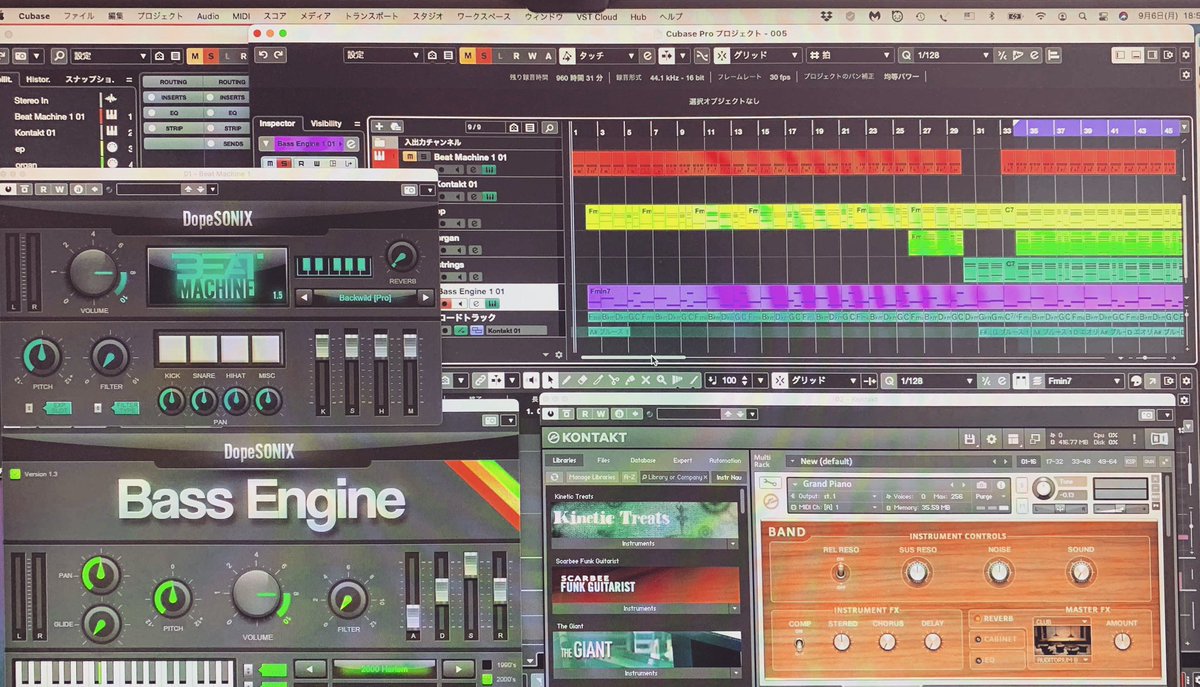Image resolution: width=1200 pixels, height=687 pixels.
Task: Open Kinetic Treats Instruments dropdown
Action: tap(644, 544)
